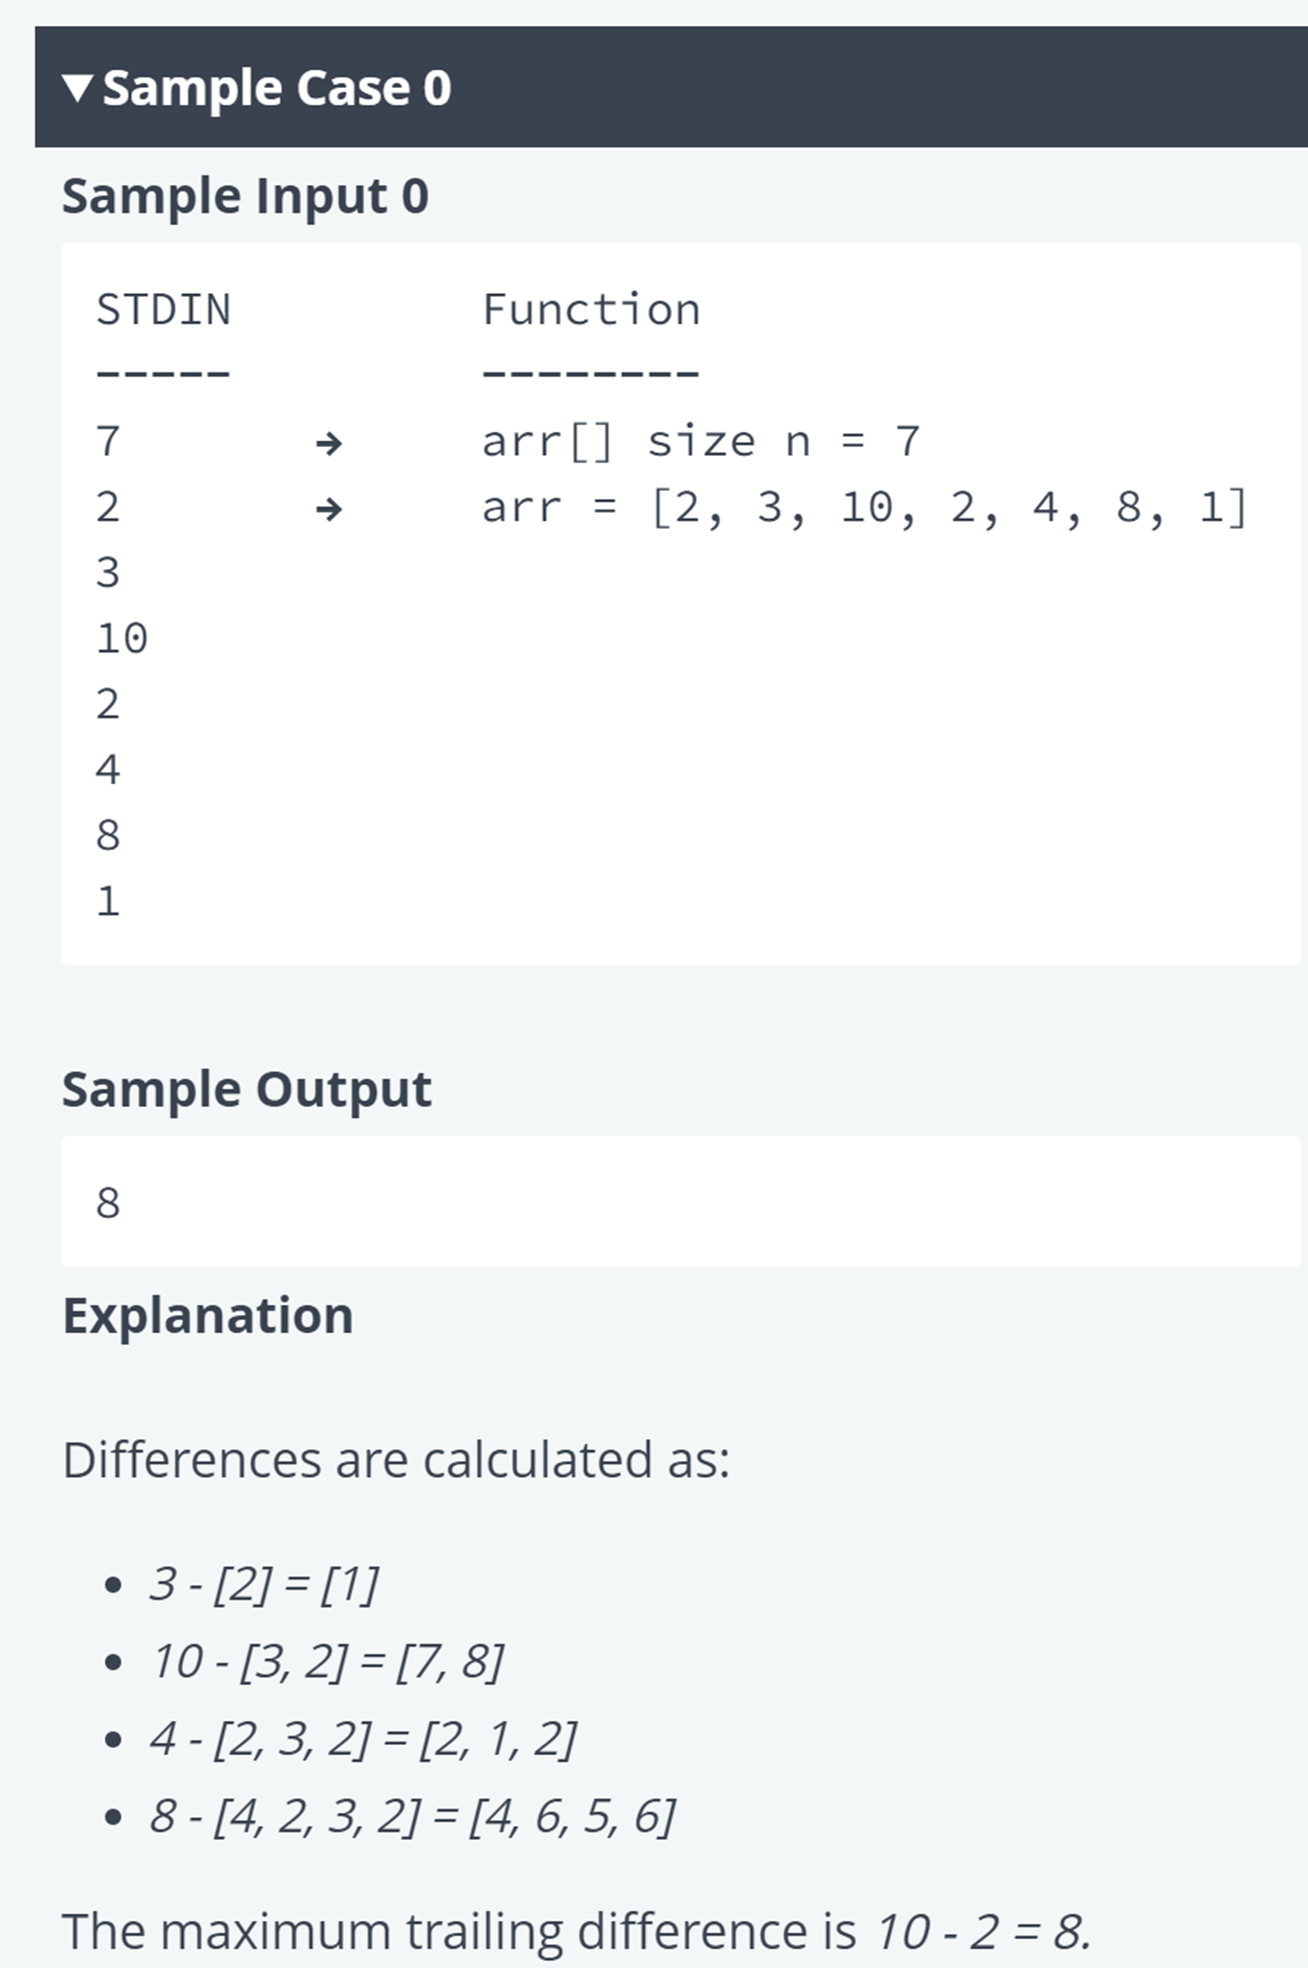Viewport: 1308px width, 1968px height.
Task: Click the output value 8 box
Action: coord(681,1202)
